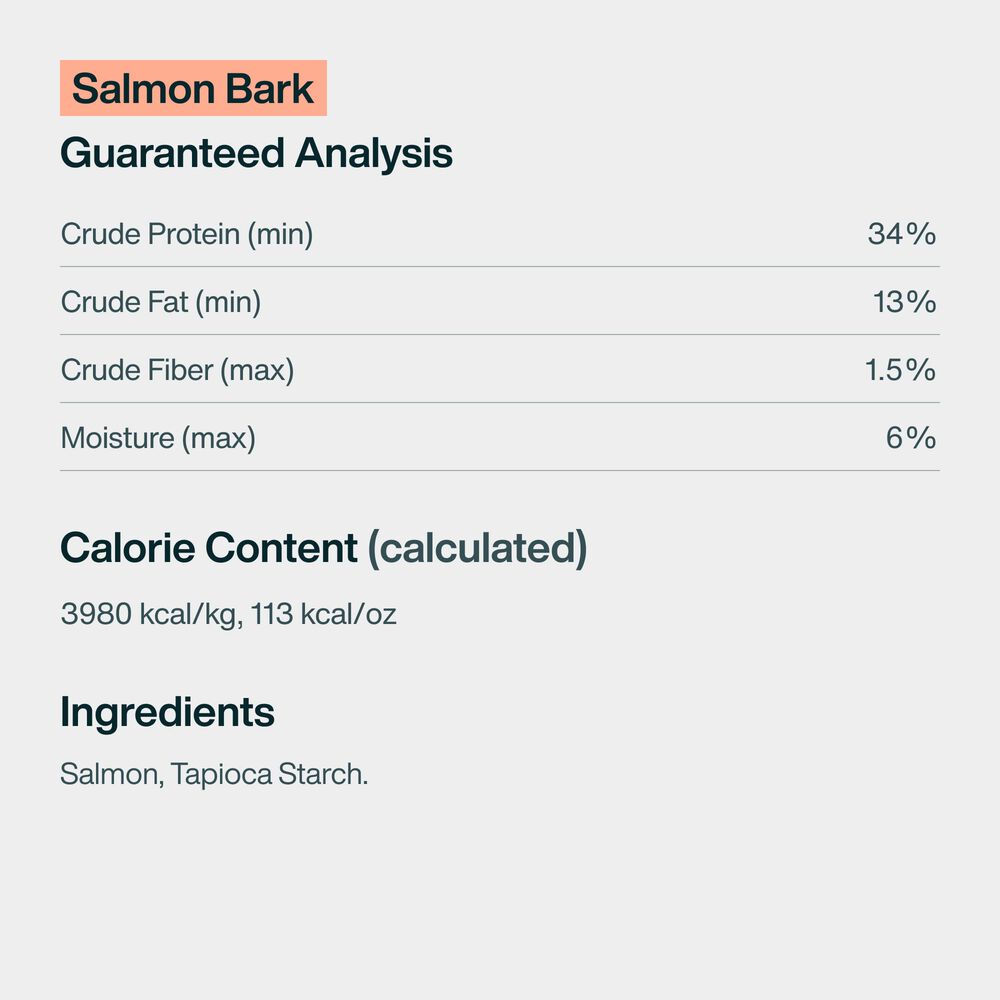Click the 6% moisture value

click(910, 438)
